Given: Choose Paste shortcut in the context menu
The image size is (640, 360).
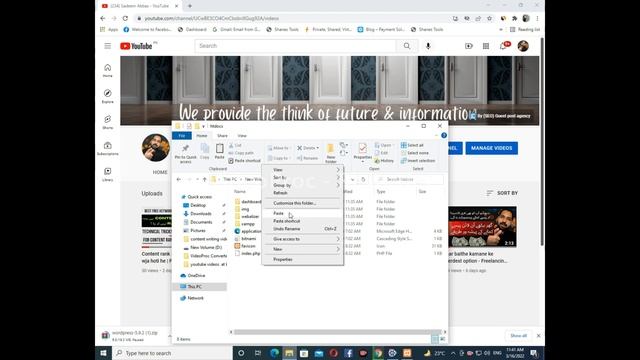Looking at the screenshot, I should 302,221.
